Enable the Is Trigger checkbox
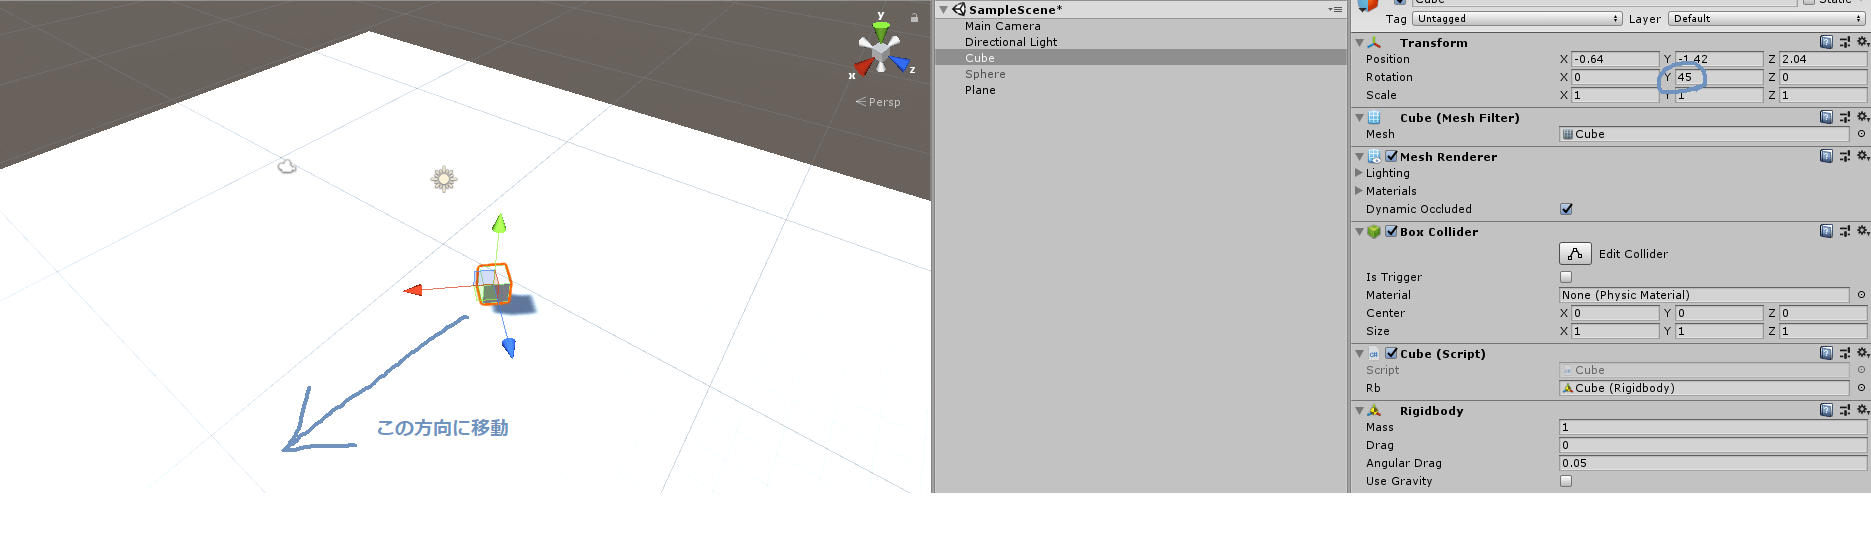The image size is (1871, 545). [1566, 277]
